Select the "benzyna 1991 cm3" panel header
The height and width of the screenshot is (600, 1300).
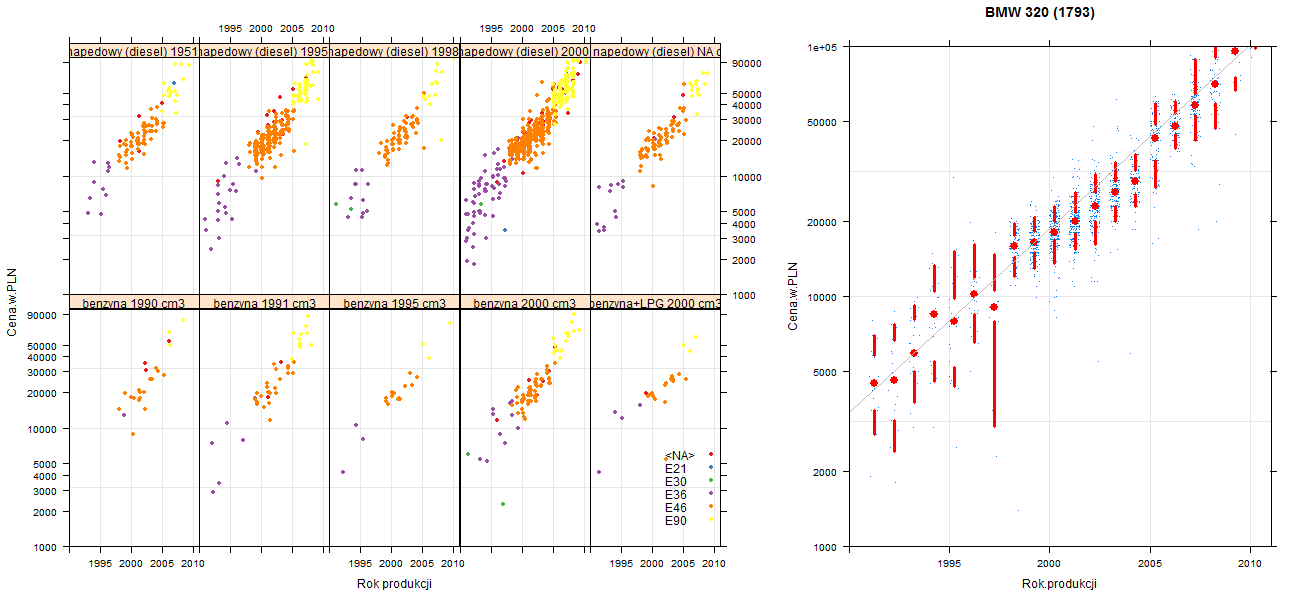(x=264, y=302)
